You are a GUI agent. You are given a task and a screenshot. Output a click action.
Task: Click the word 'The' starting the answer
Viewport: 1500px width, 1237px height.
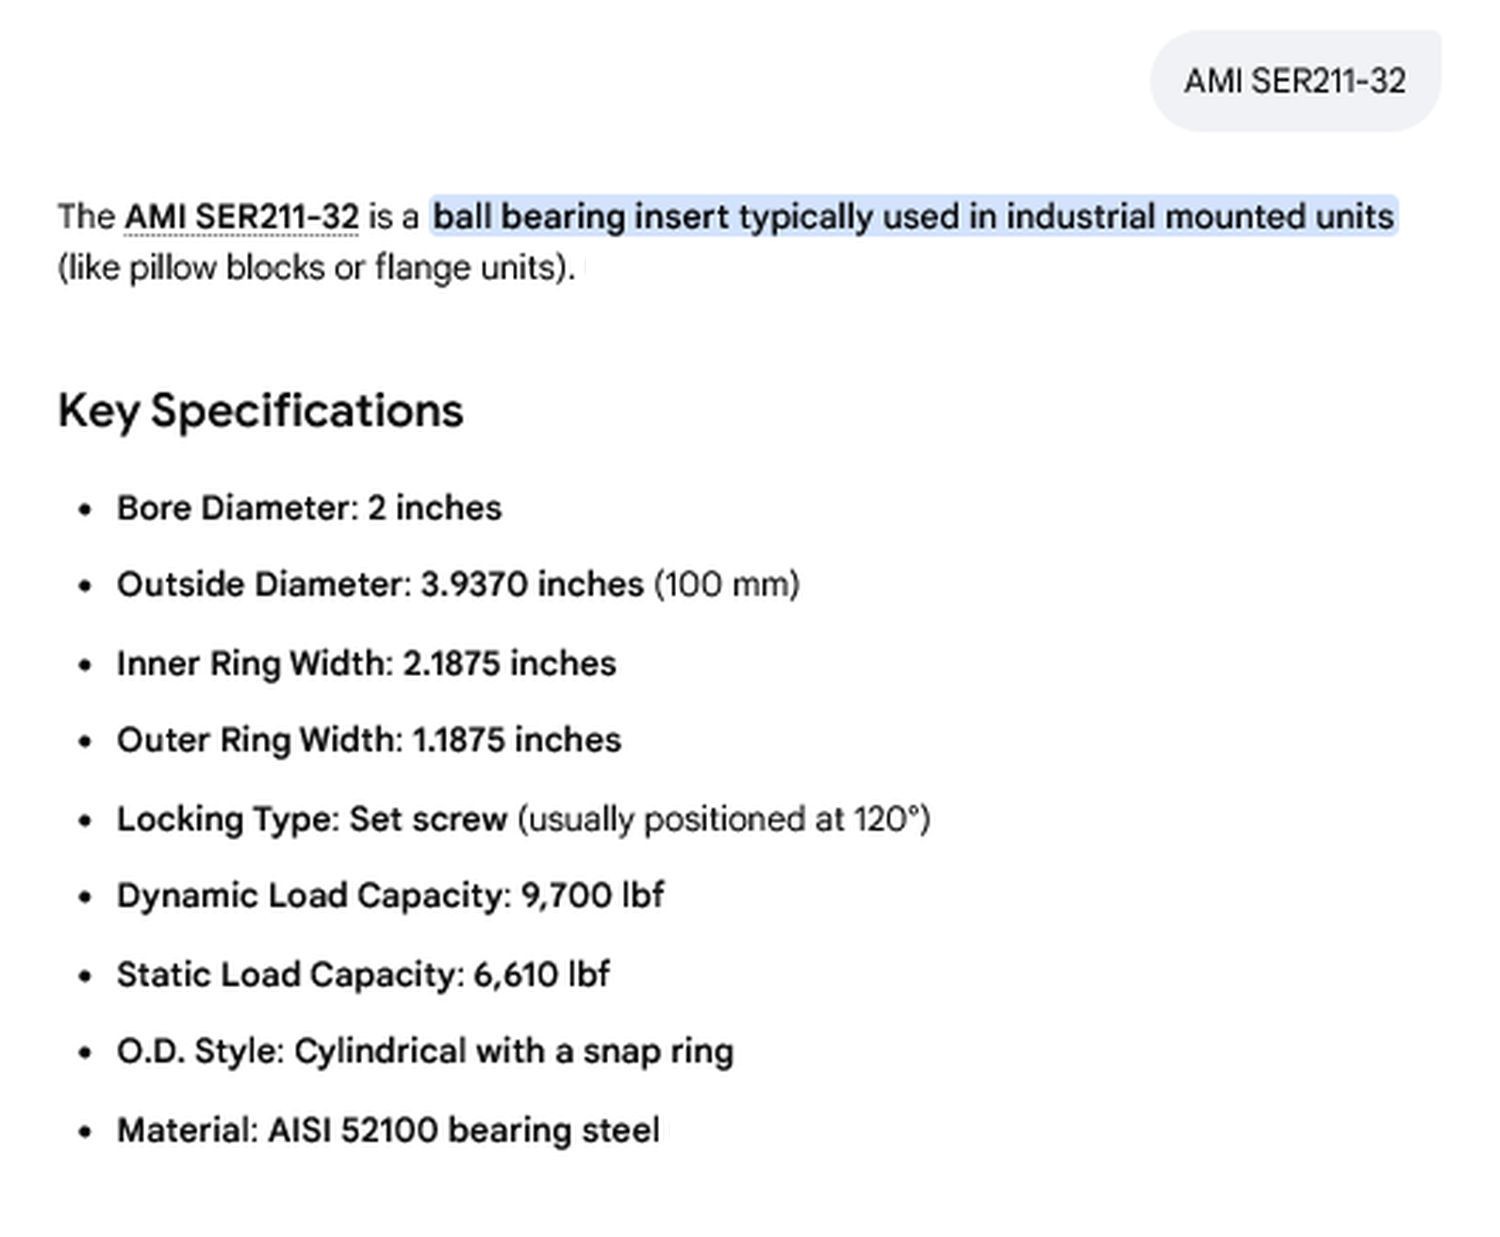pos(86,216)
